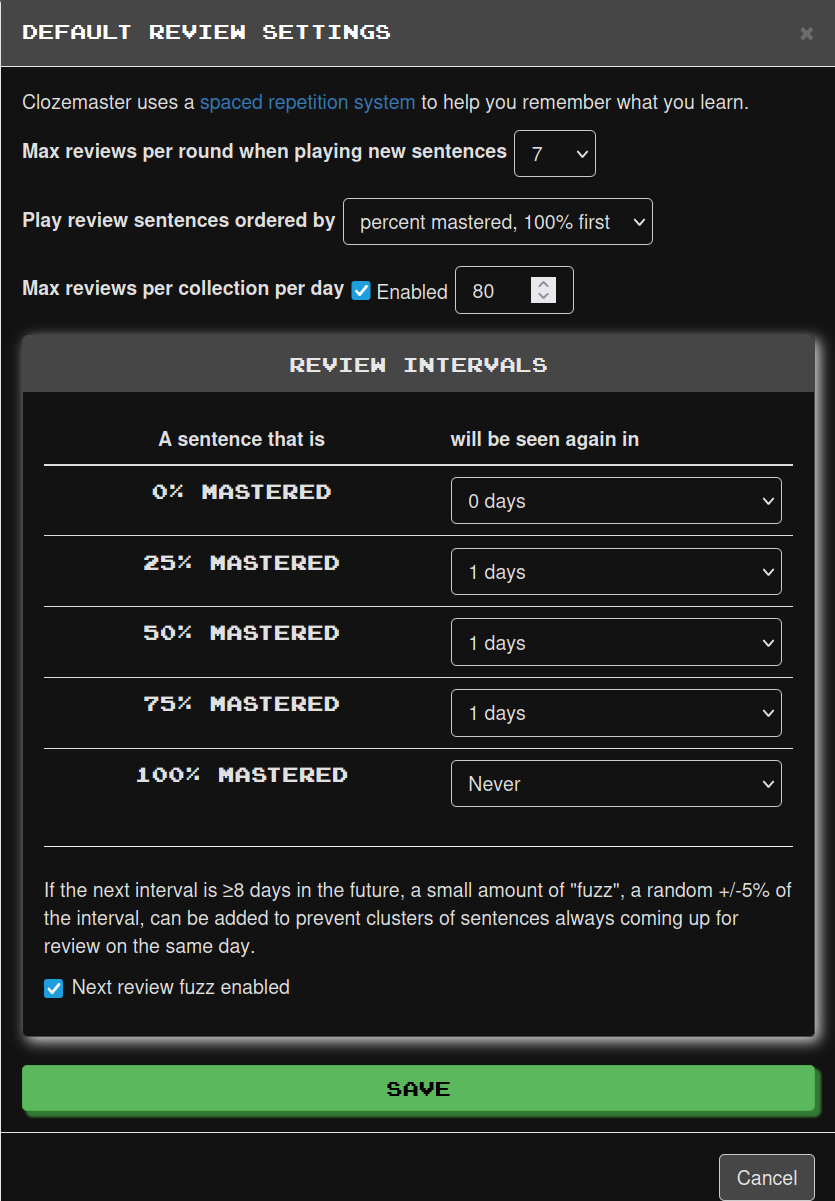Click the 'Next review fuzz enabled' label
The width and height of the screenshot is (835, 1201).
[x=181, y=988]
